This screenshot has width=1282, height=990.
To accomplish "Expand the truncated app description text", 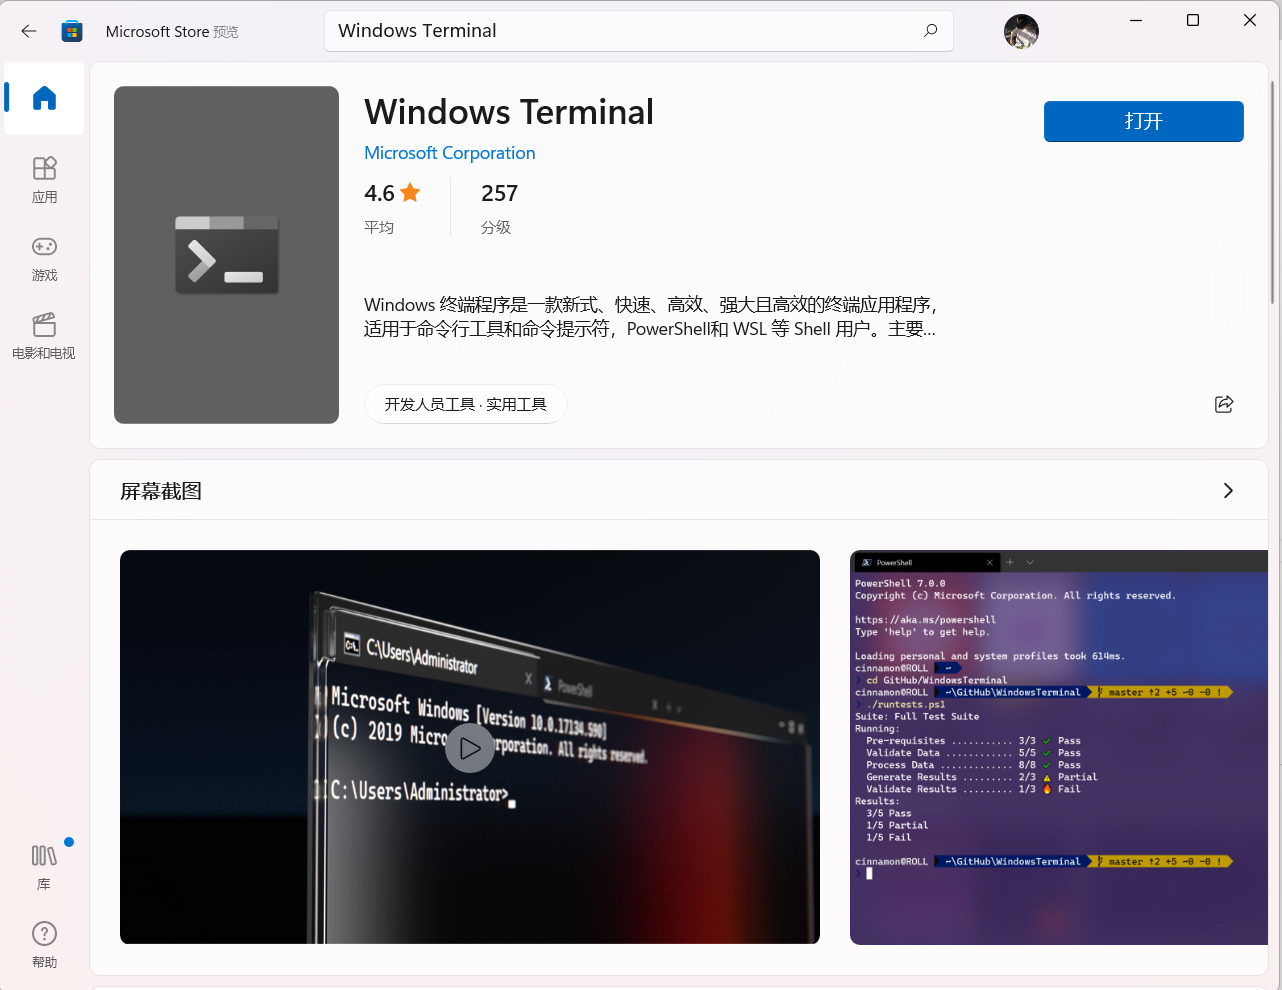I will click(x=650, y=317).
